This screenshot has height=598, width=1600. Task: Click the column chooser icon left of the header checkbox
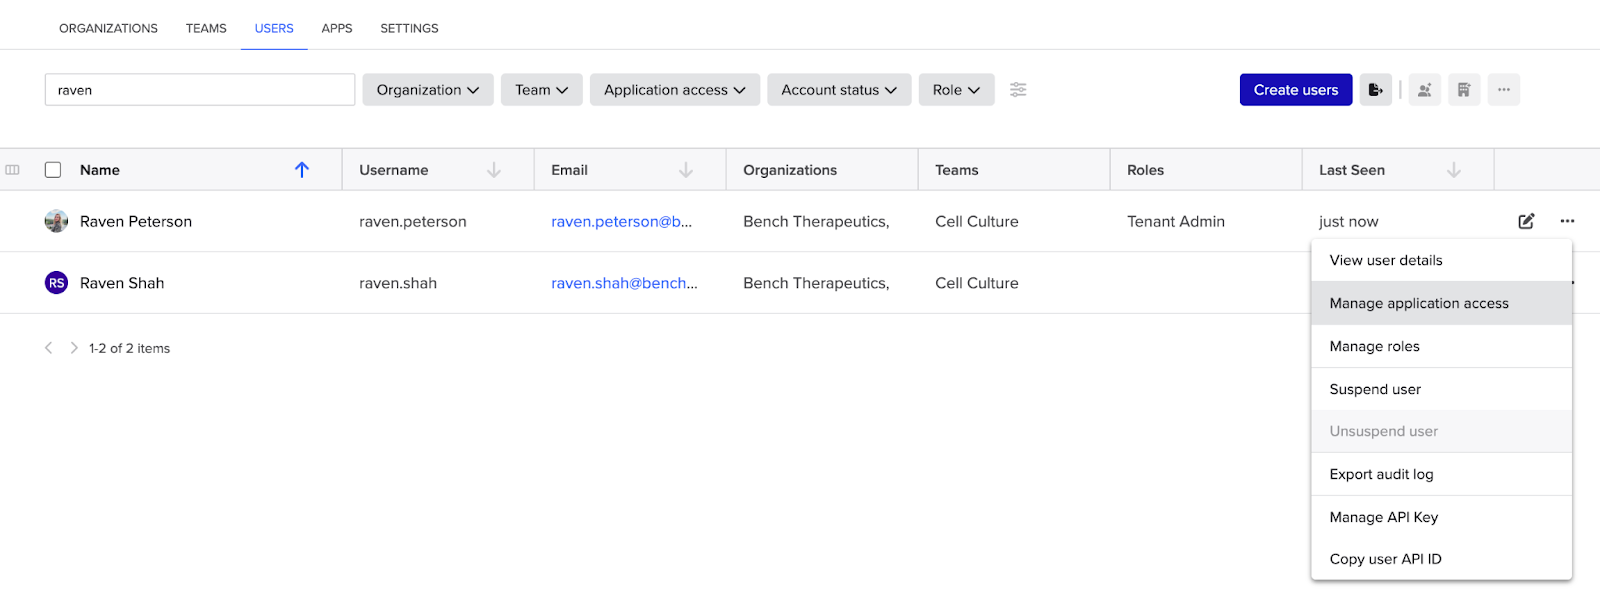click(x=13, y=170)
